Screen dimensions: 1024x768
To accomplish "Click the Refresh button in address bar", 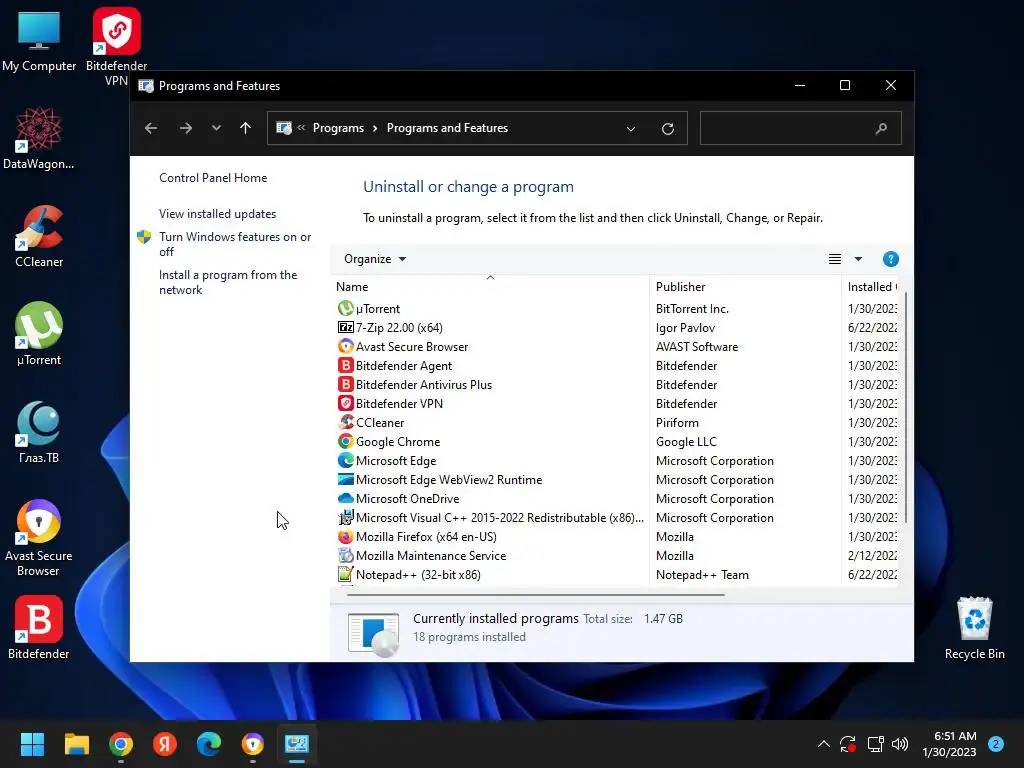I will [x=667, y=129].
